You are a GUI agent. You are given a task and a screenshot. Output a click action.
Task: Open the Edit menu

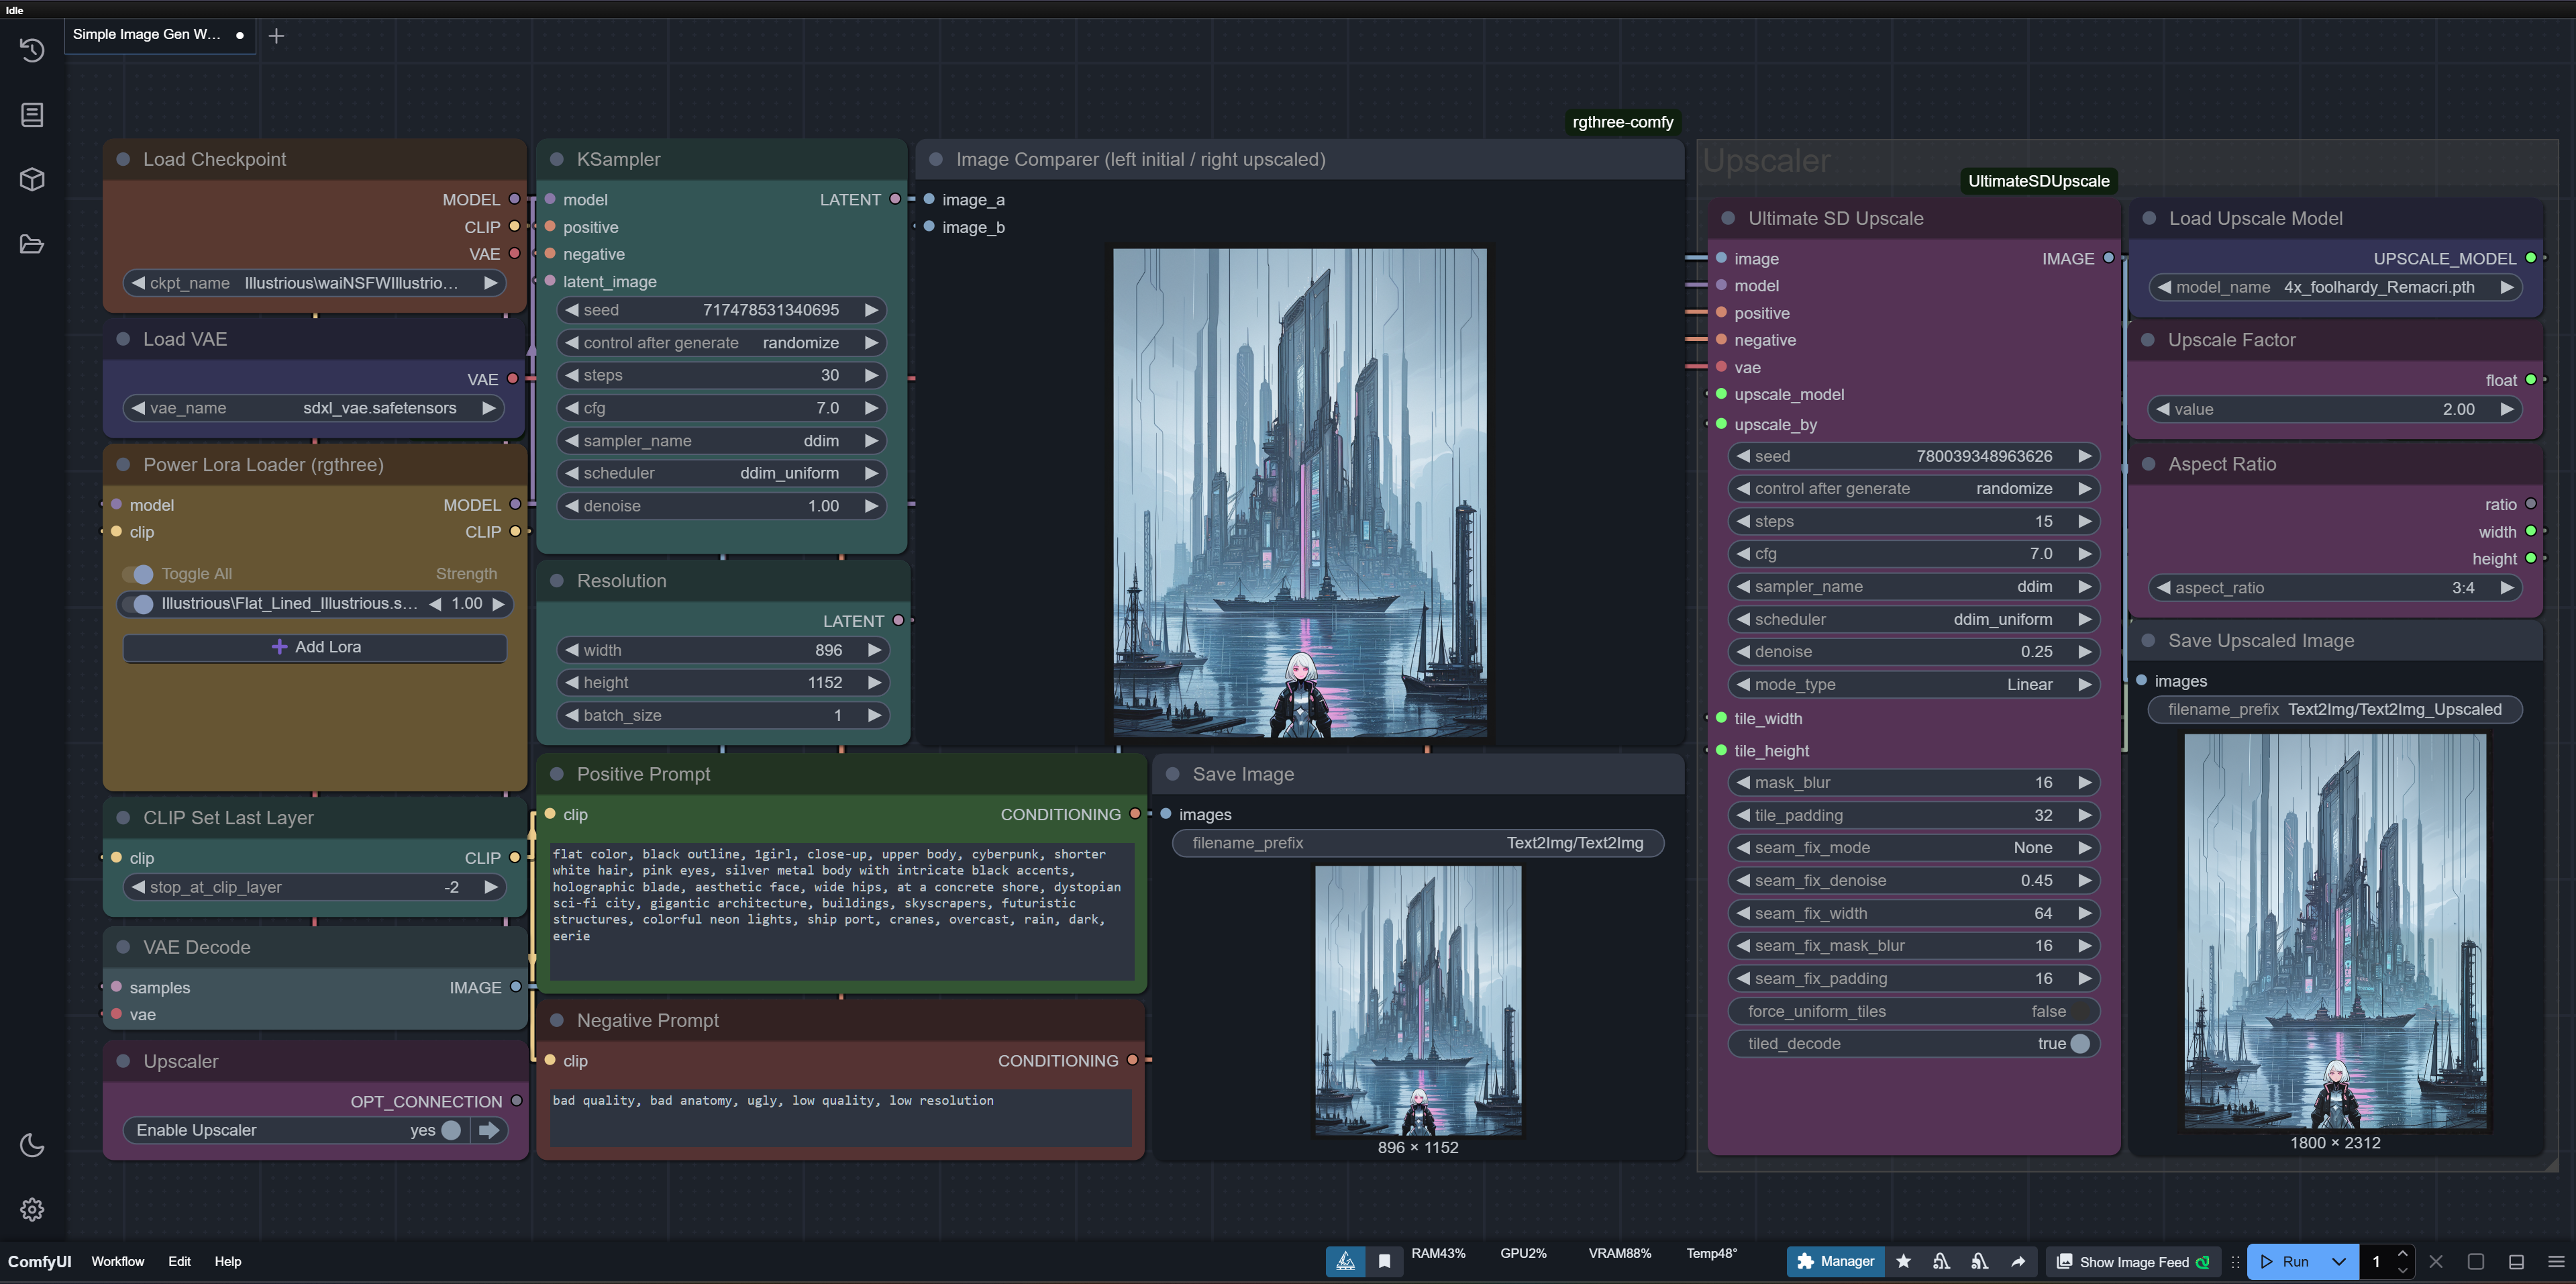point(180,1261)
